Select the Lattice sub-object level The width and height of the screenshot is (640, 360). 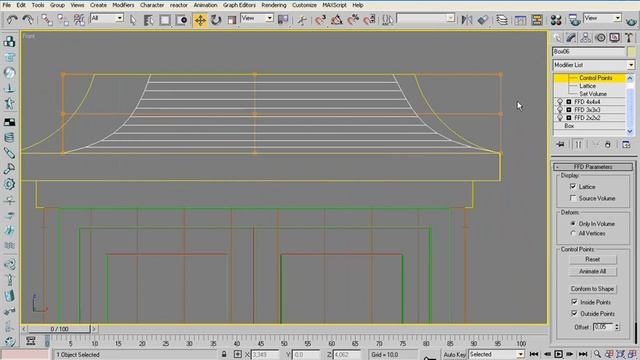pyautogui.click(x=587, y=86)
